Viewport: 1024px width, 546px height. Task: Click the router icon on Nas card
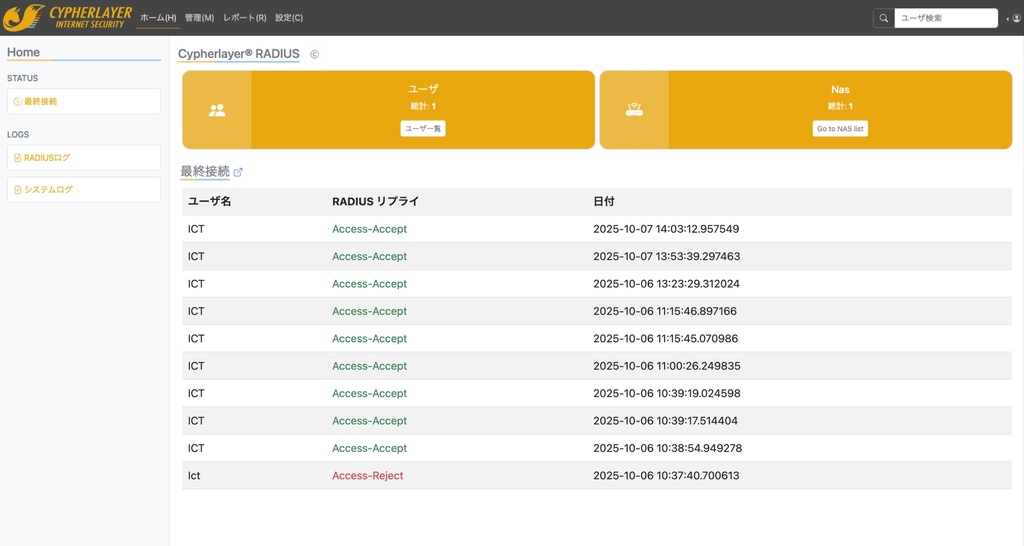(x=634, y=110)
